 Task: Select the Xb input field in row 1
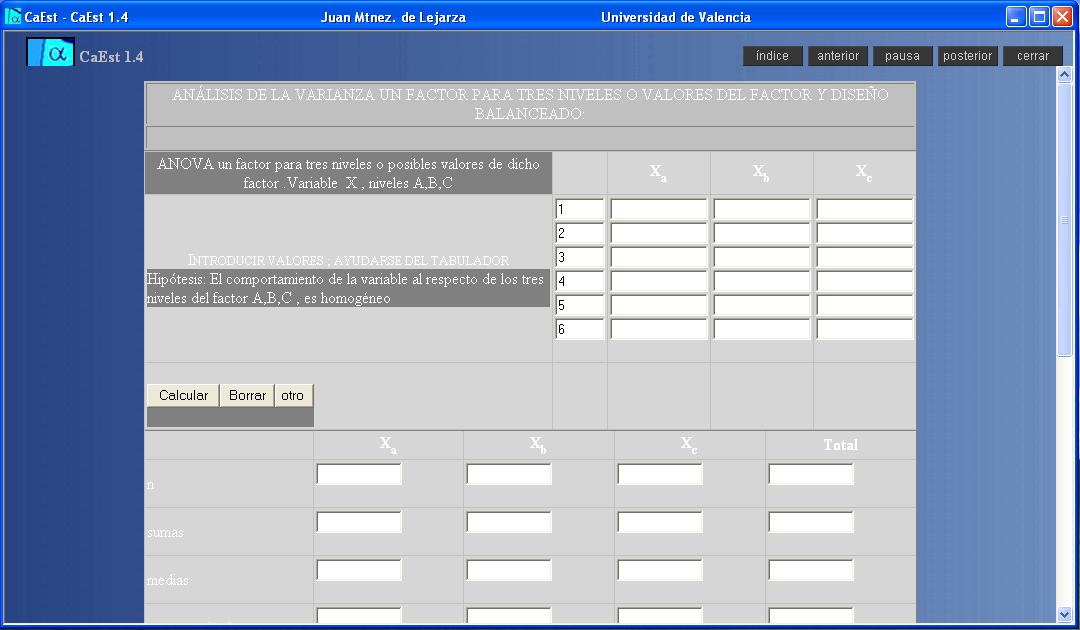pyautogui.click(x=762, y=209)
